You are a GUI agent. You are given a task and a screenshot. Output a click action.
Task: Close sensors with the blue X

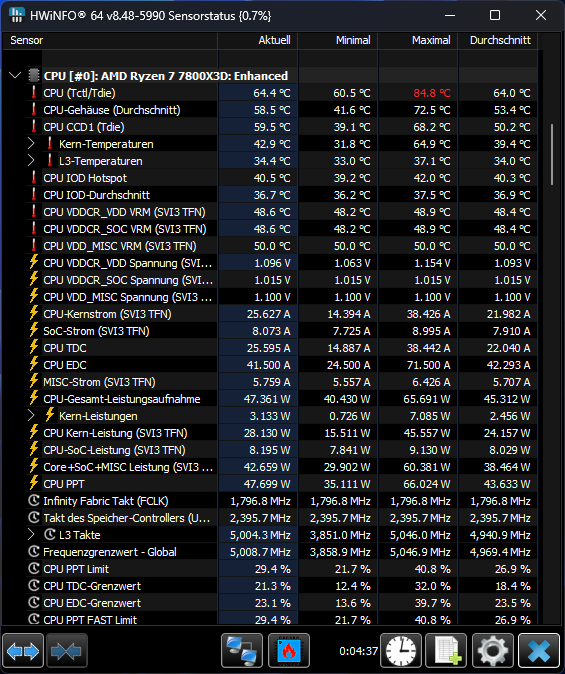click(539, 651)
